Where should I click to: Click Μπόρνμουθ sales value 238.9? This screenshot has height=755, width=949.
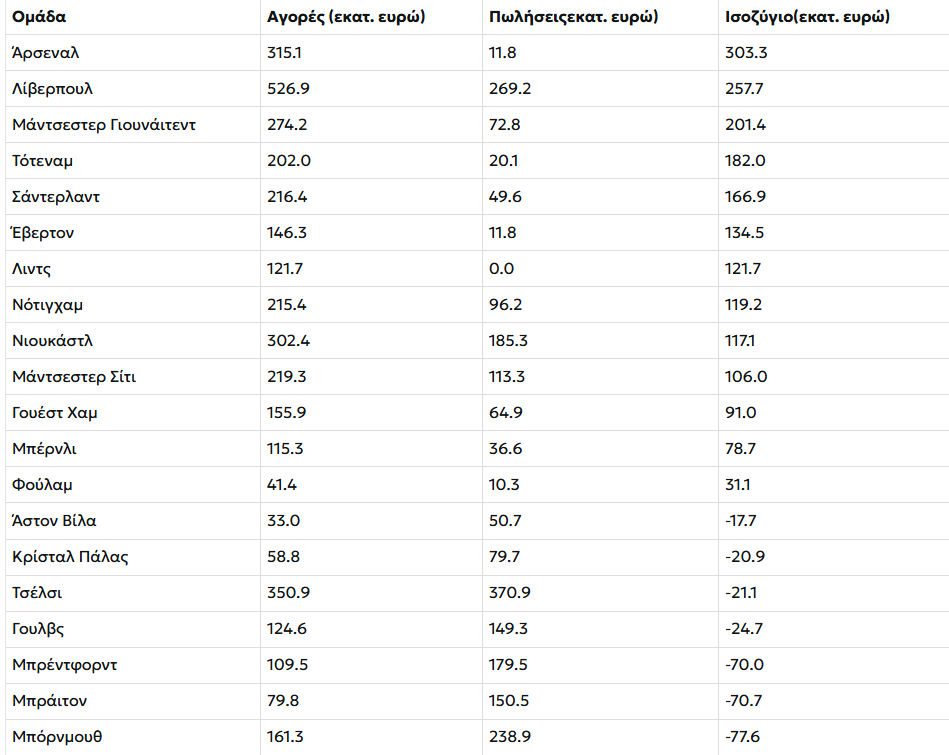click(x=510, y=737)
